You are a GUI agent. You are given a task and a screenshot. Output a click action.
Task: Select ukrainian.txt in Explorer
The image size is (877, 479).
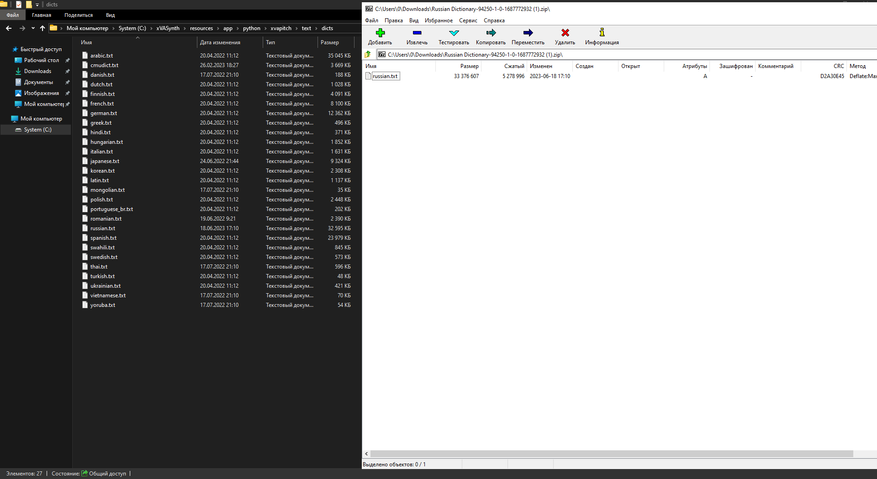click(105, 286)
